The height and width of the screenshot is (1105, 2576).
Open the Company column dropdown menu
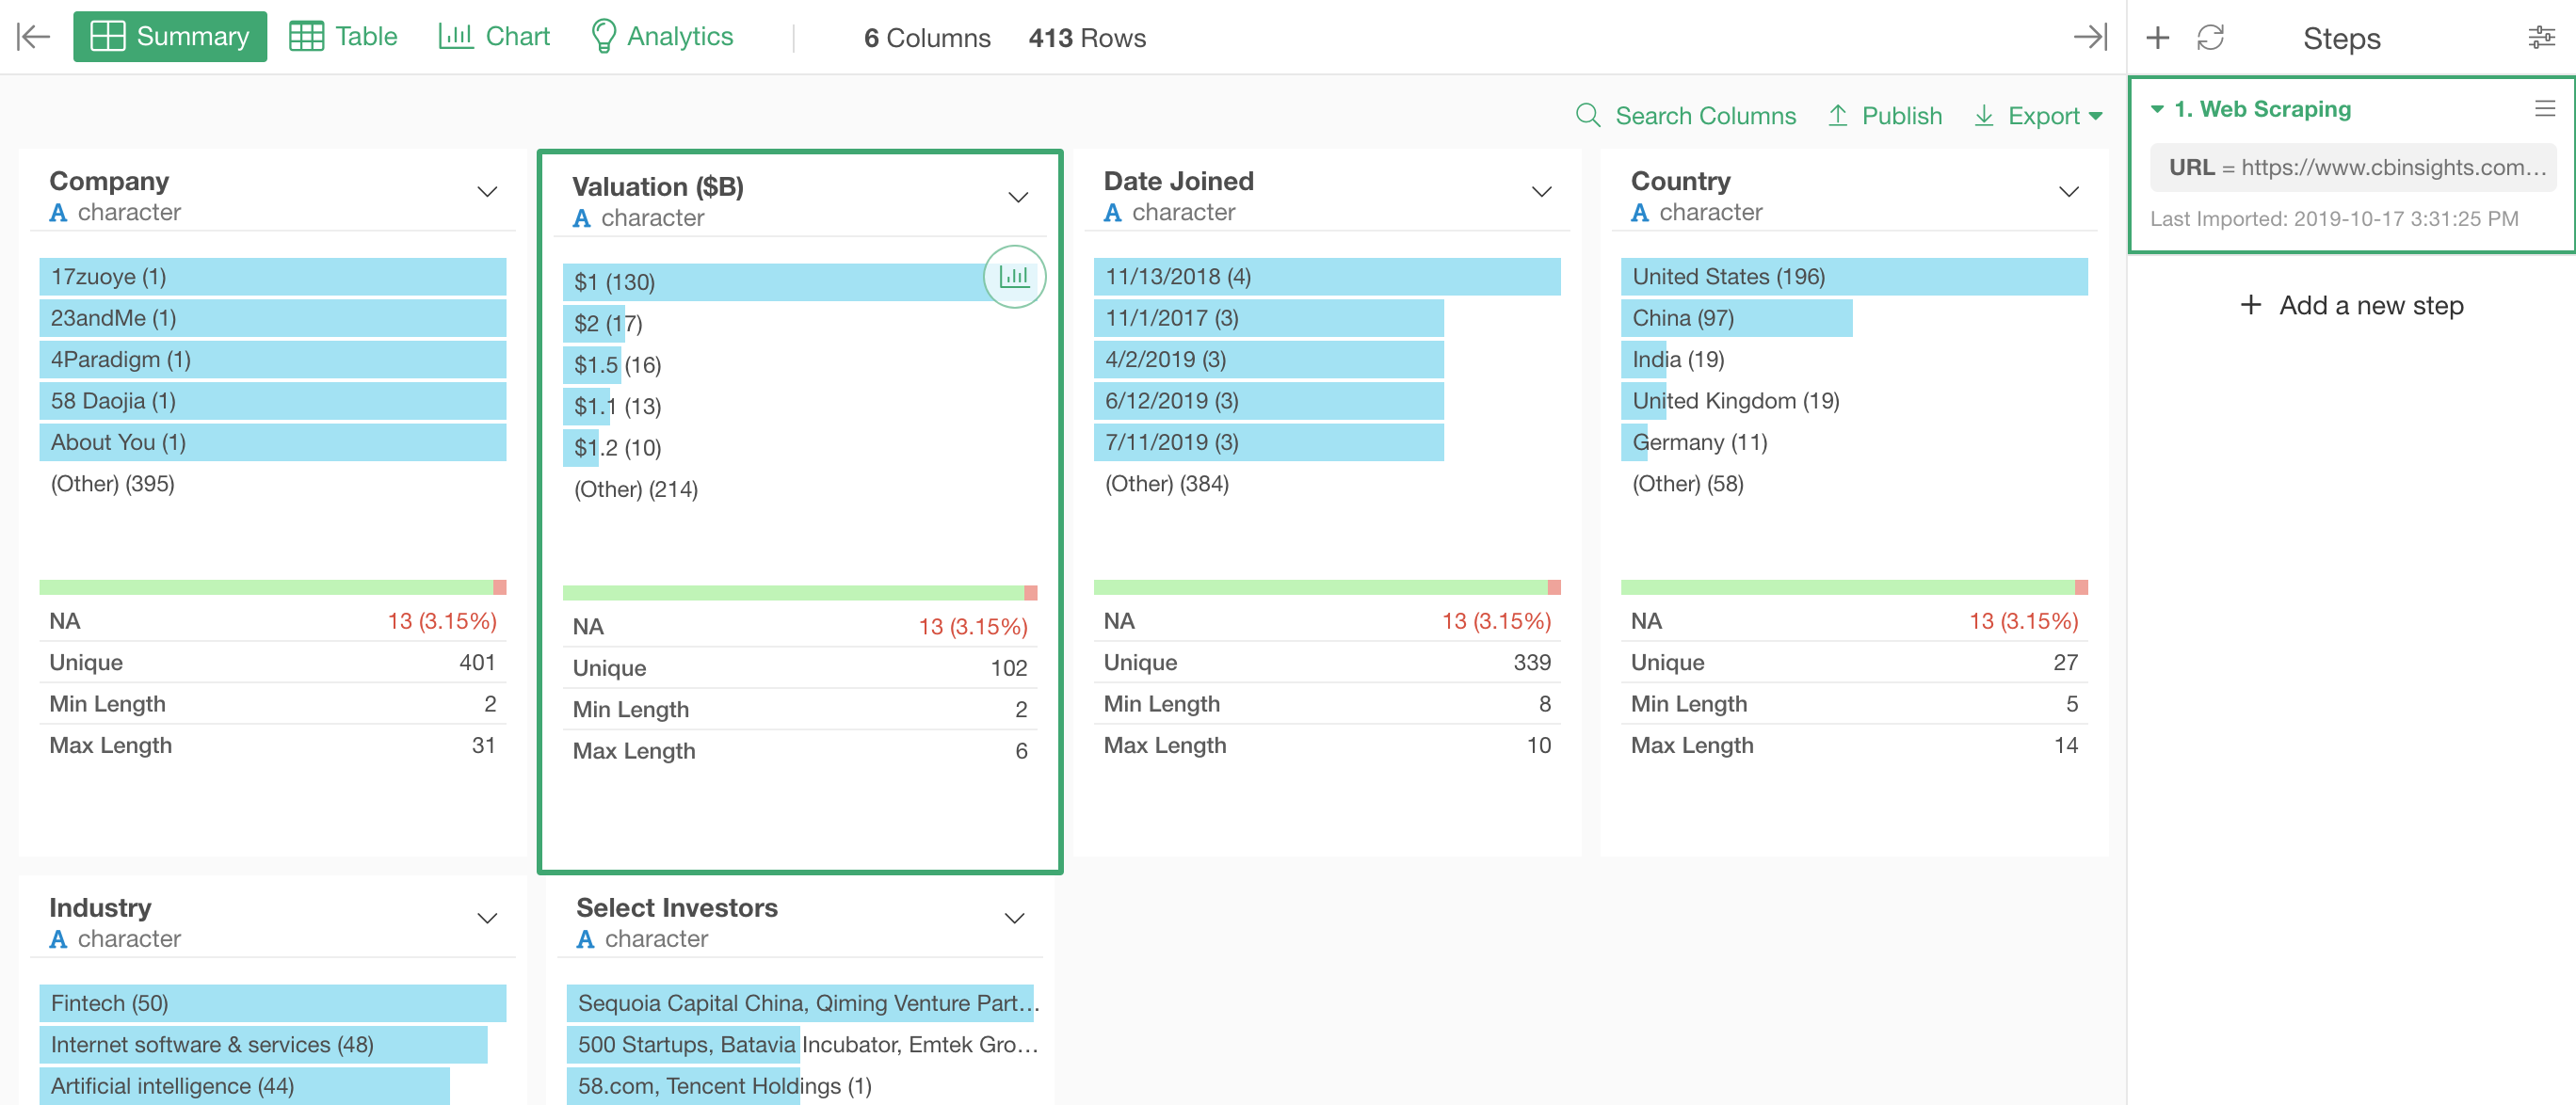tap(487, 191)
